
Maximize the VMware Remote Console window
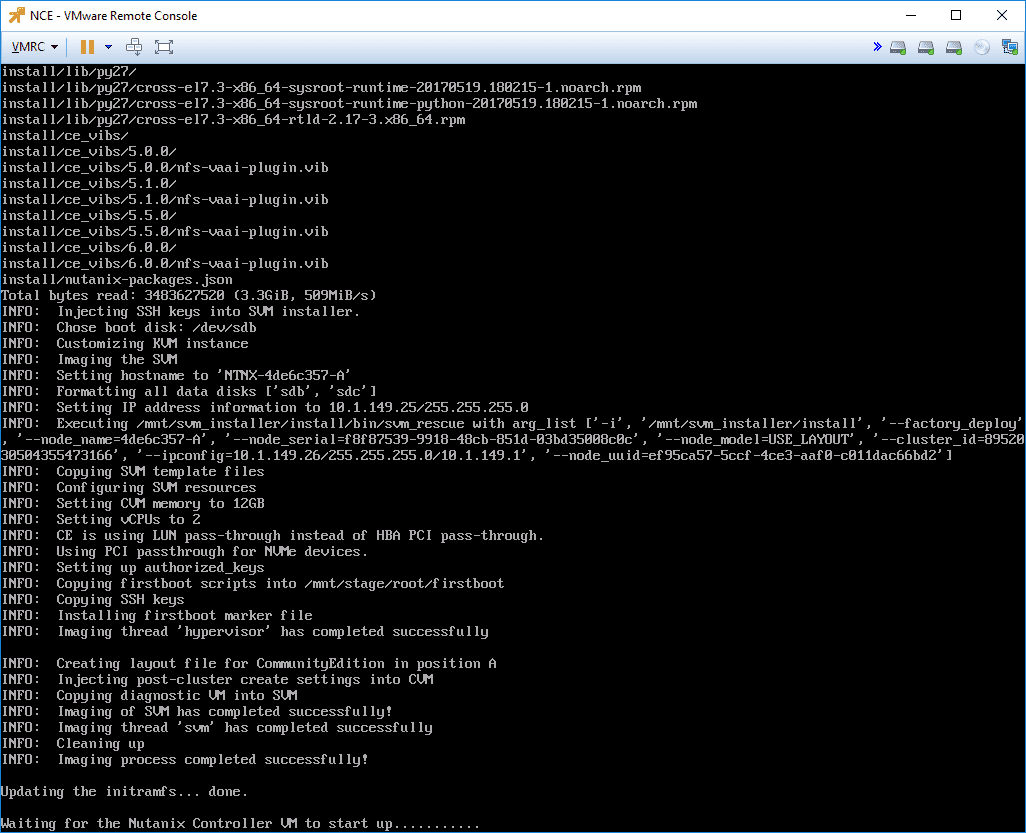point(956,15)
